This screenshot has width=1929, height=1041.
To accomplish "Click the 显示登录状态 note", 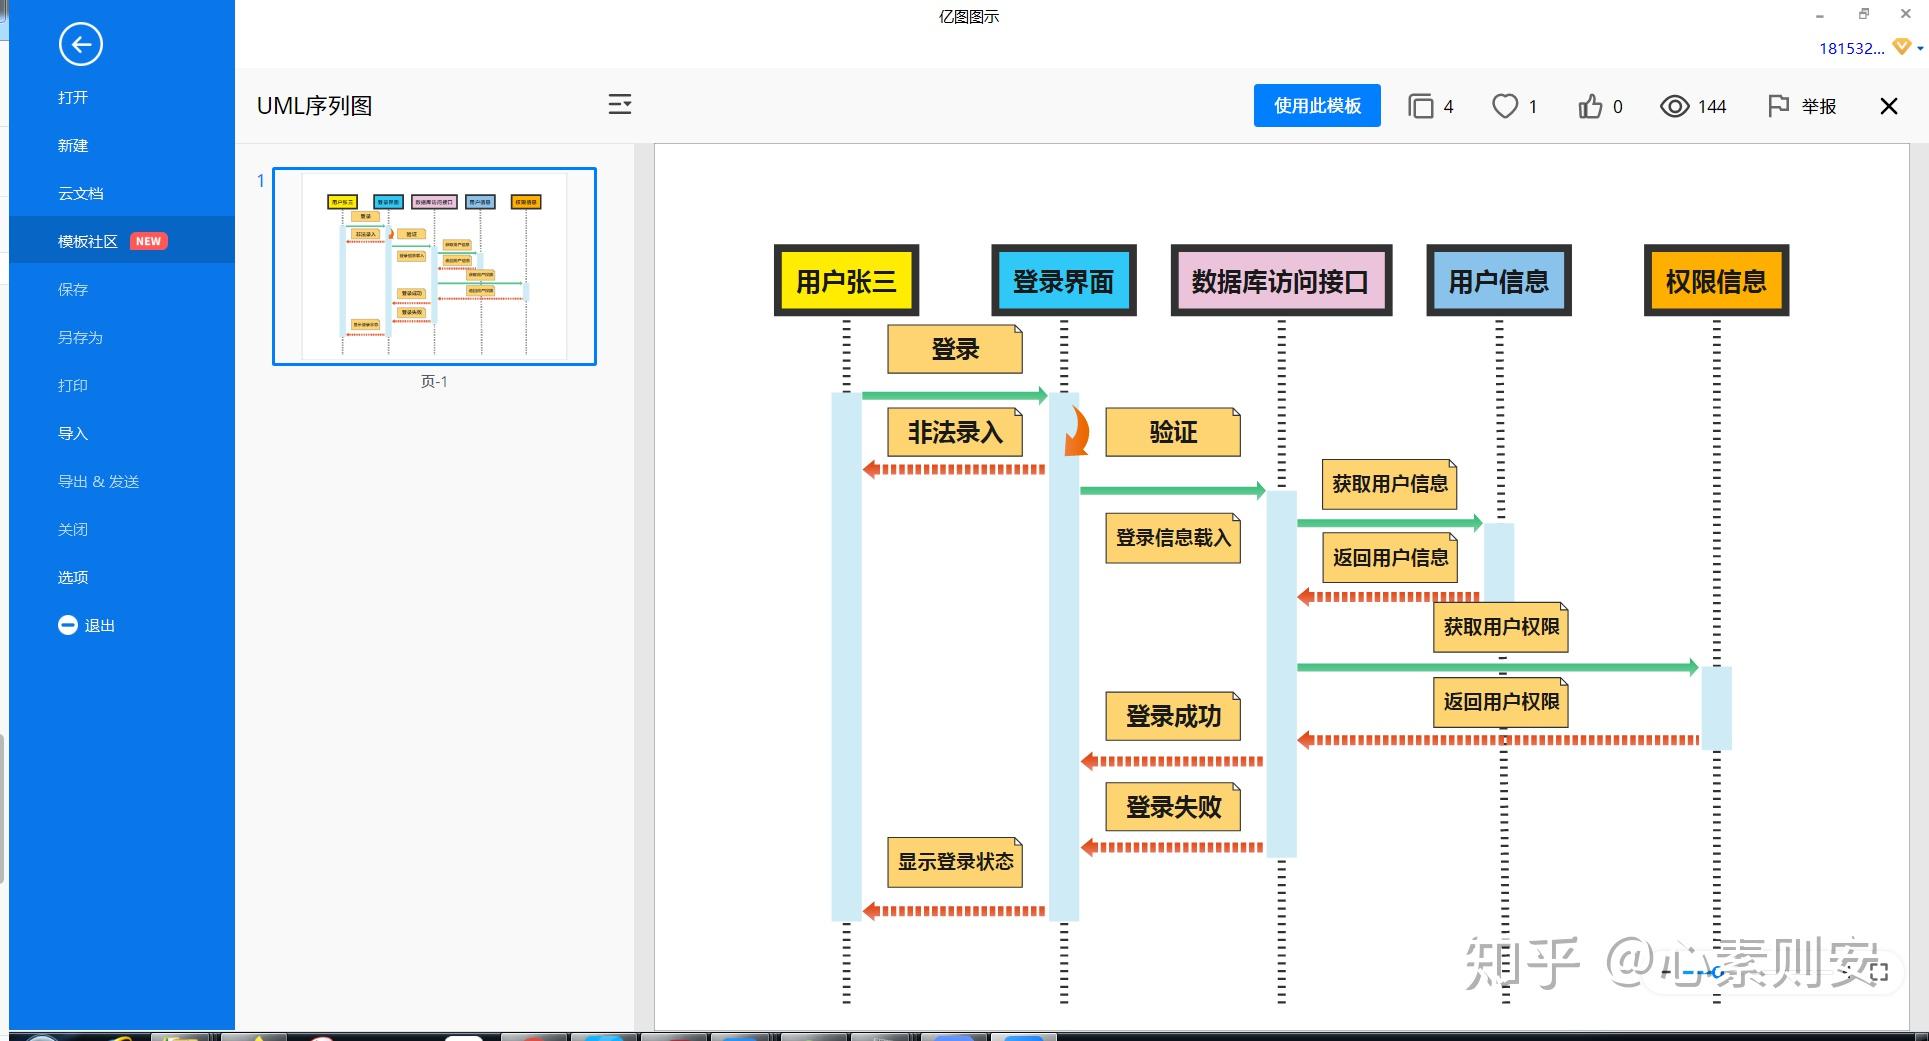I will pyautogui.click(x=955, y=862).
